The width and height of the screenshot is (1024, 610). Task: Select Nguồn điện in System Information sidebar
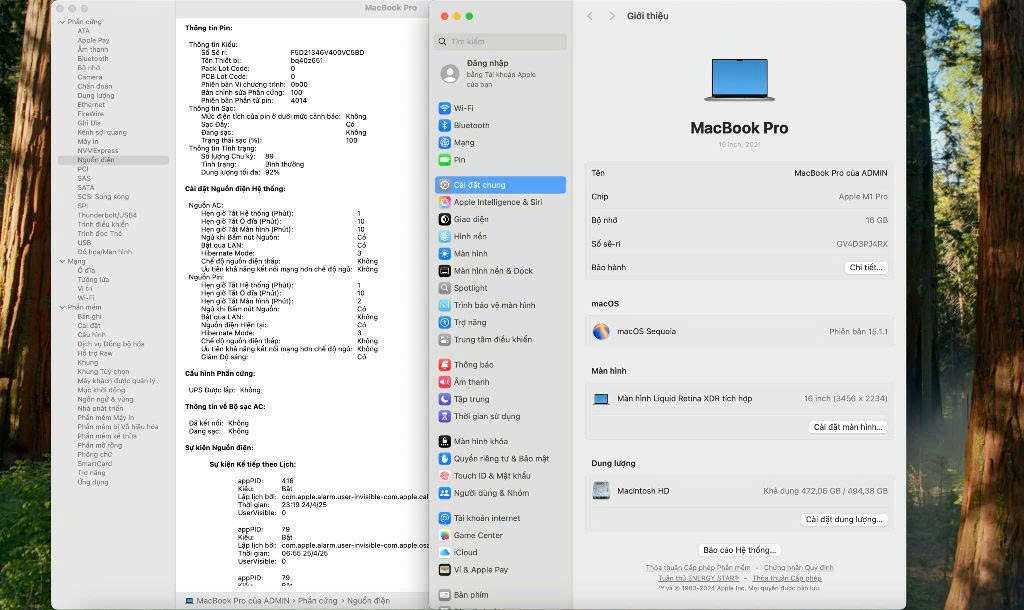113,160
